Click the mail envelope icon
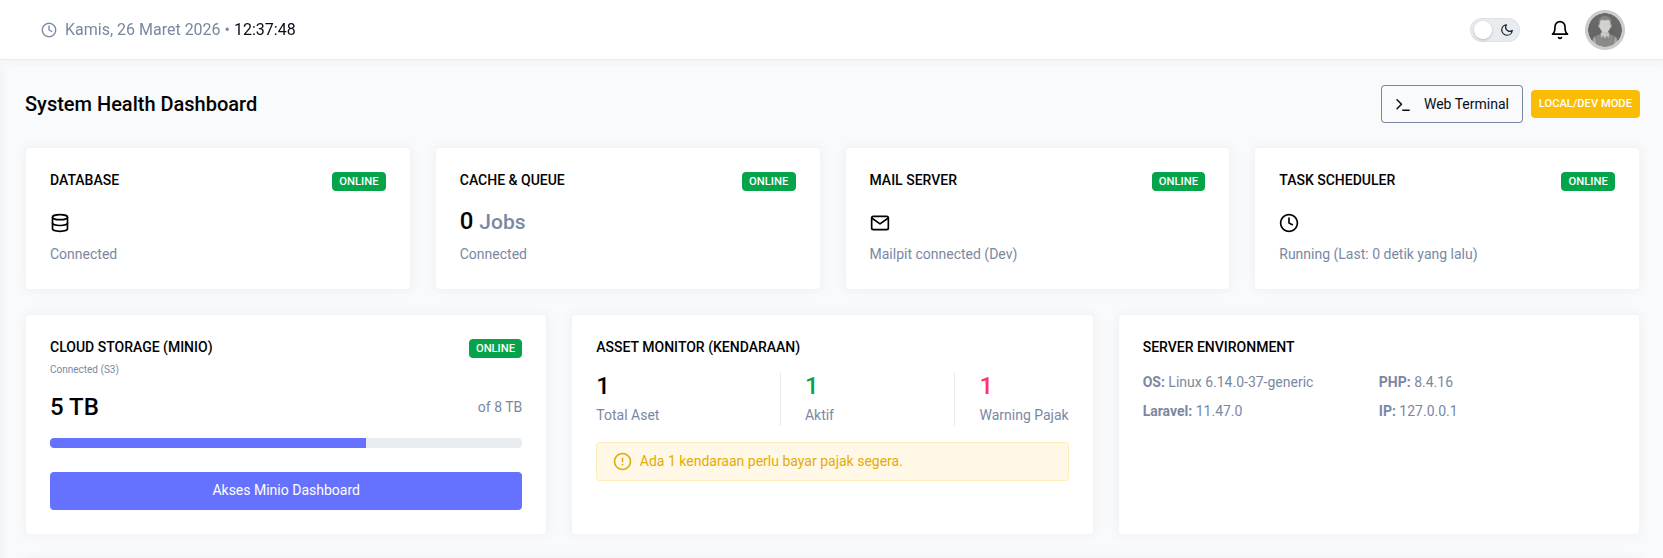Viewport: 1663px width, 558px height. (x=880, y=223)
